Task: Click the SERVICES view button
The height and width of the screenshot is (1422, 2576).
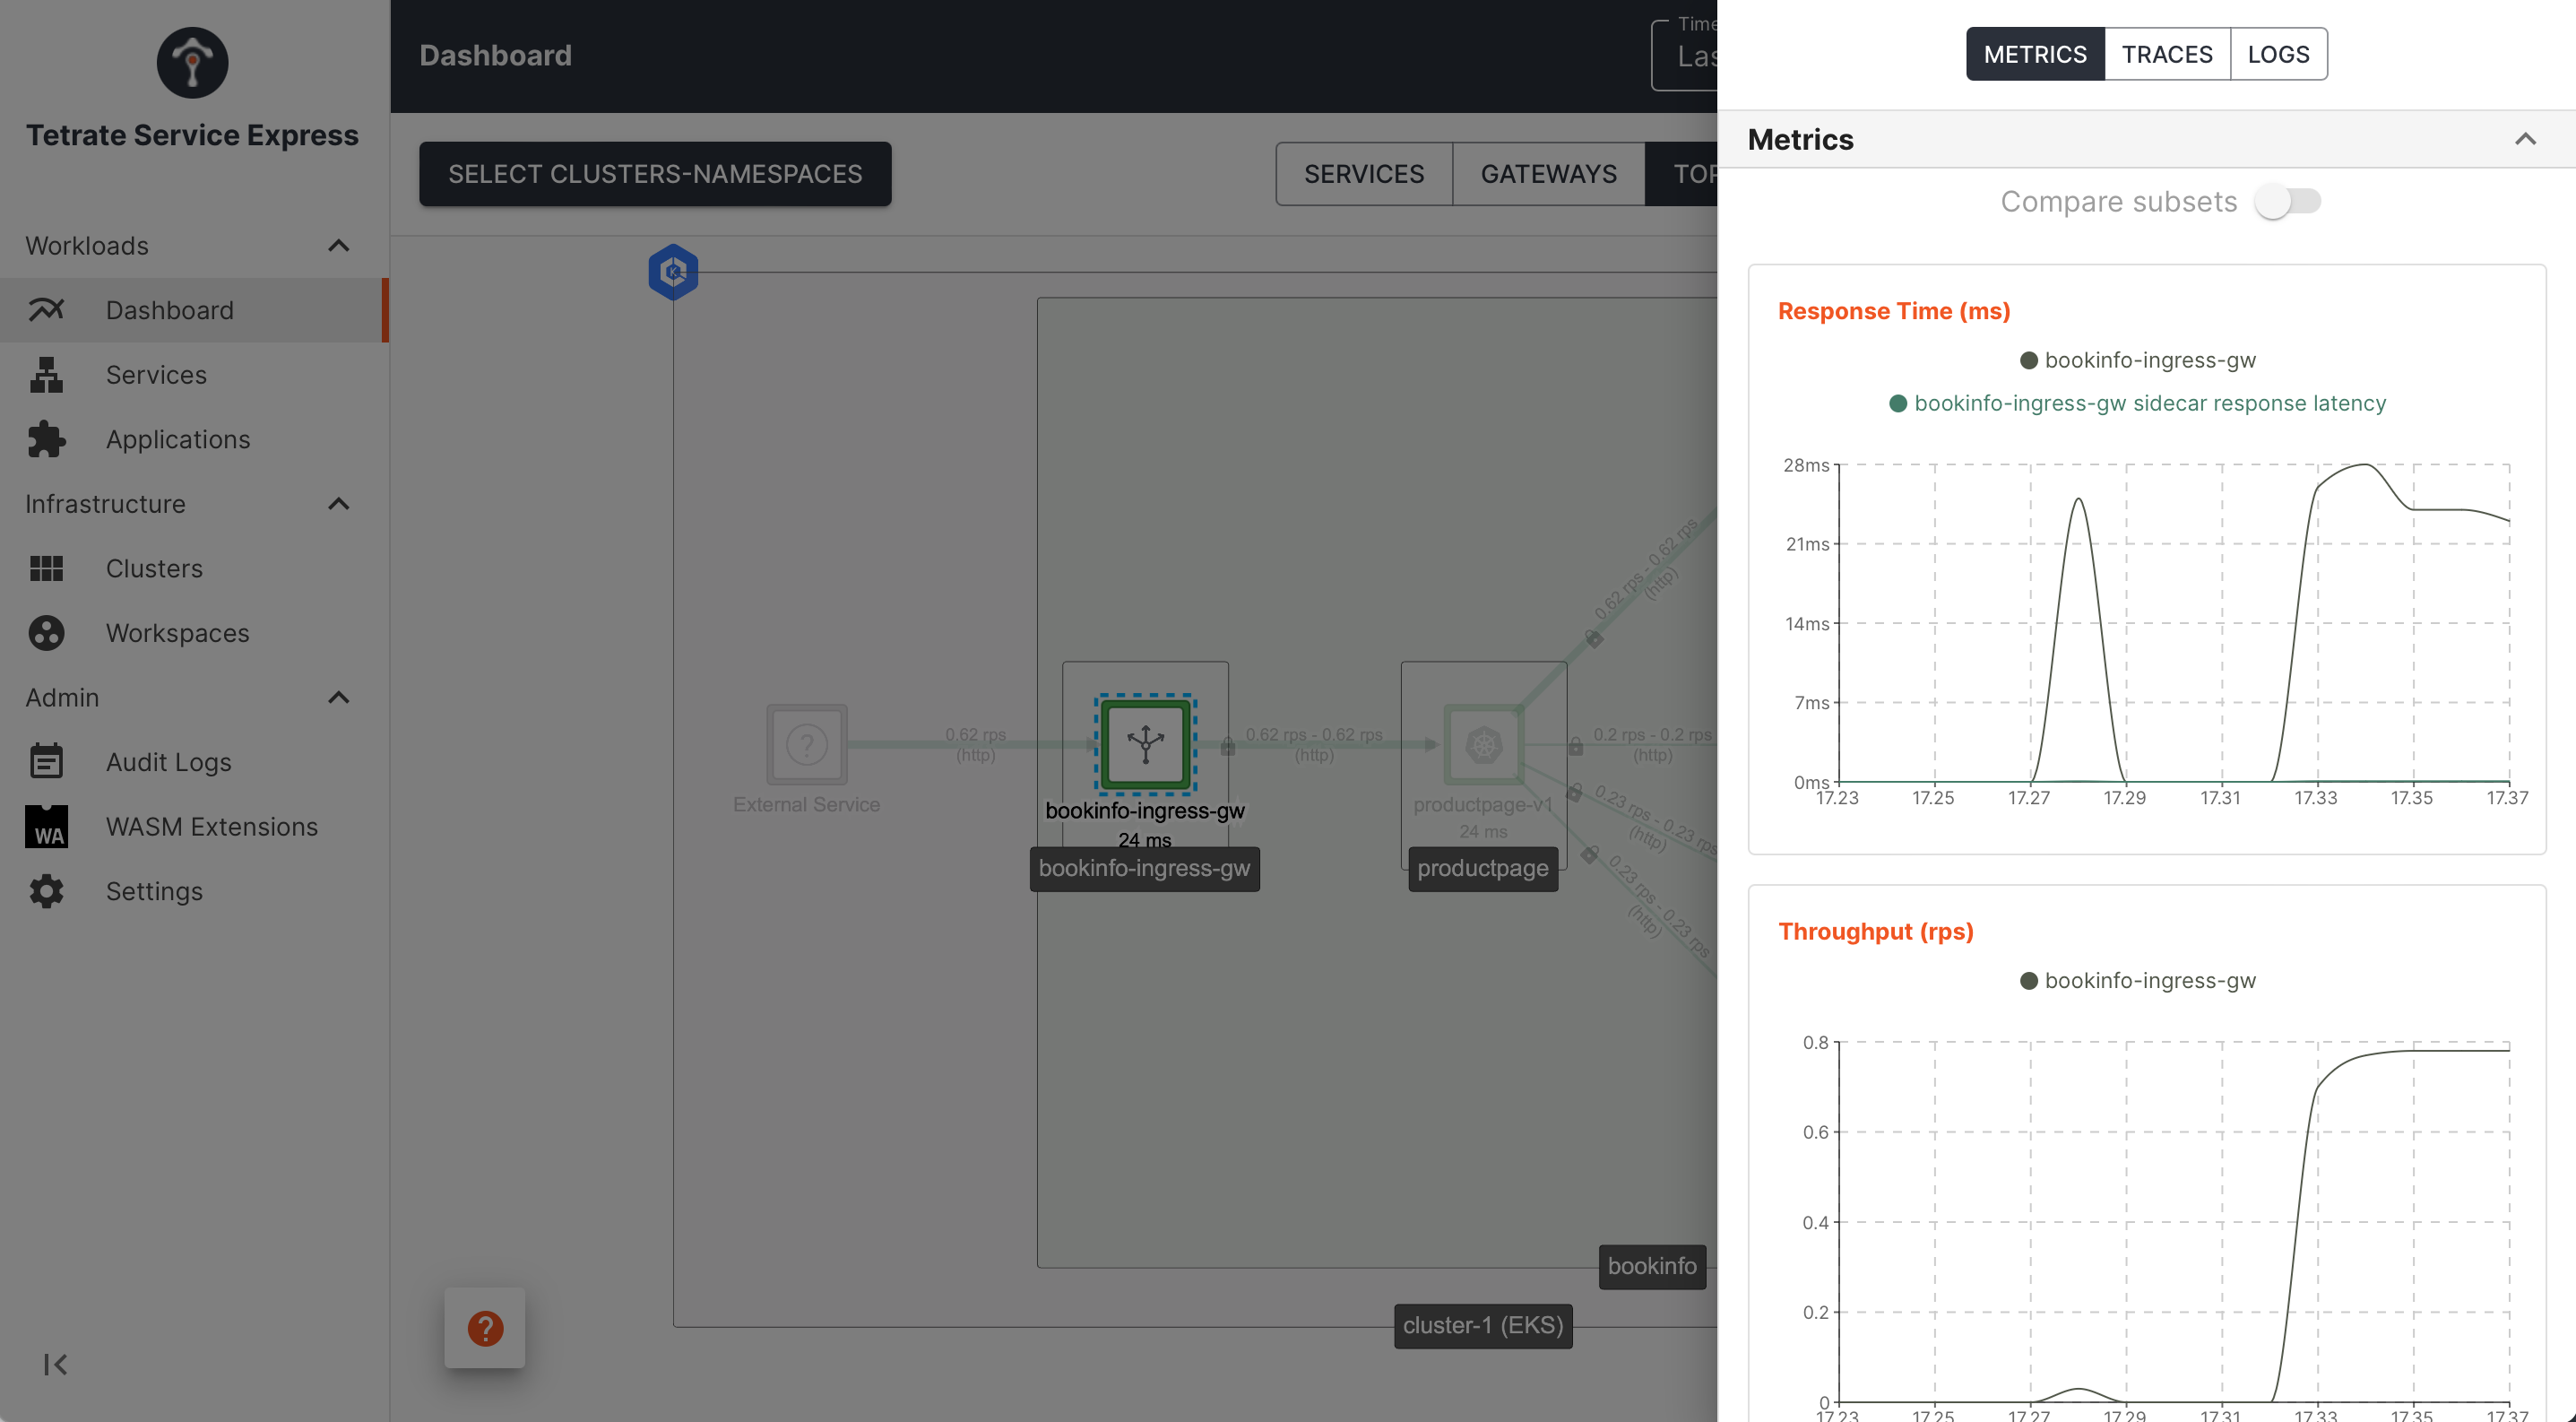Action: 1365,173
